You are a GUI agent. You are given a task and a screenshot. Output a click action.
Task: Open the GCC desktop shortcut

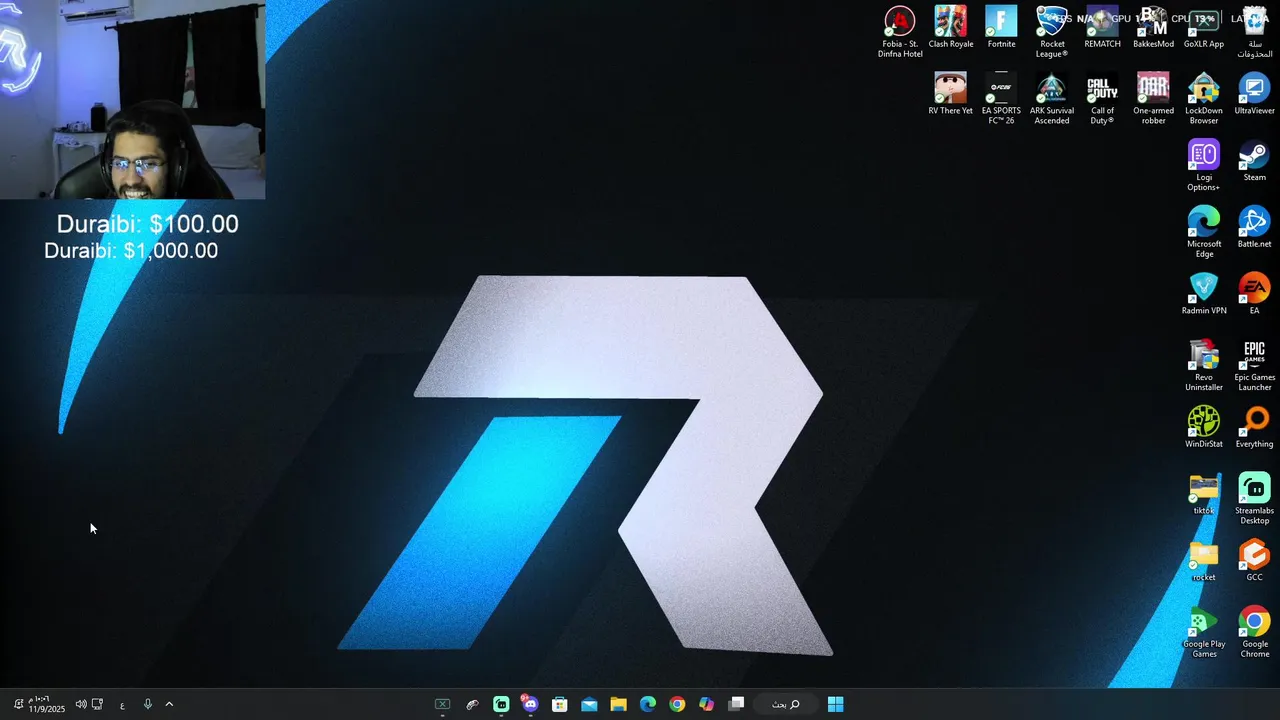click(1254, 561)
